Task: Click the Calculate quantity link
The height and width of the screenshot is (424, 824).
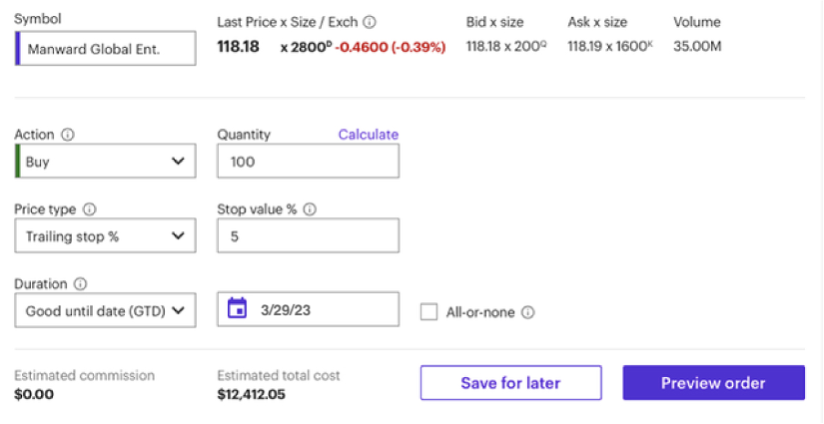Action: click(x=368, y=134)
